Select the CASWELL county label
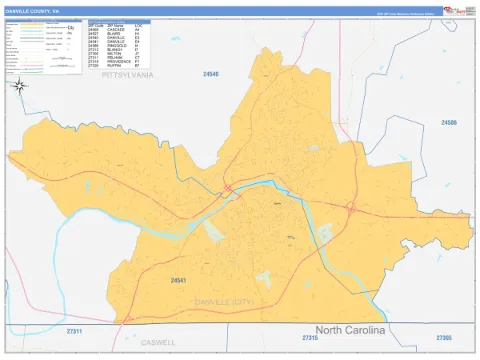The width and height of the screenshot is (480, 360). point(158,343)
